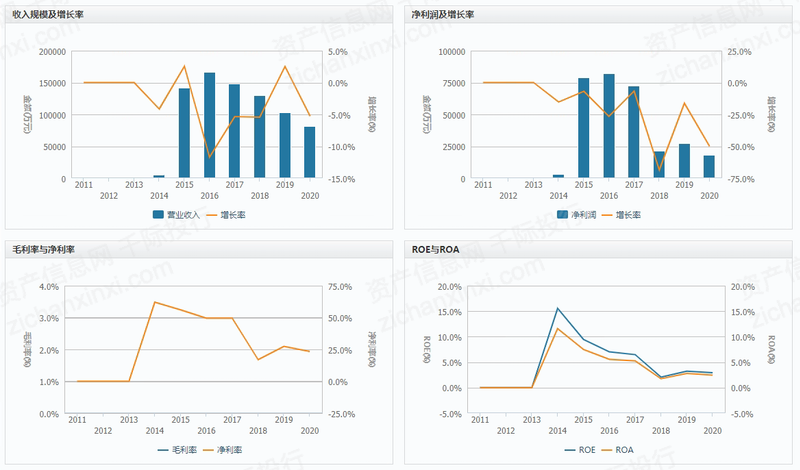Click the 金额(万元) axis title in revenue chart
The width and height of the screenshot is (800, 470).
tap(27, 114)
